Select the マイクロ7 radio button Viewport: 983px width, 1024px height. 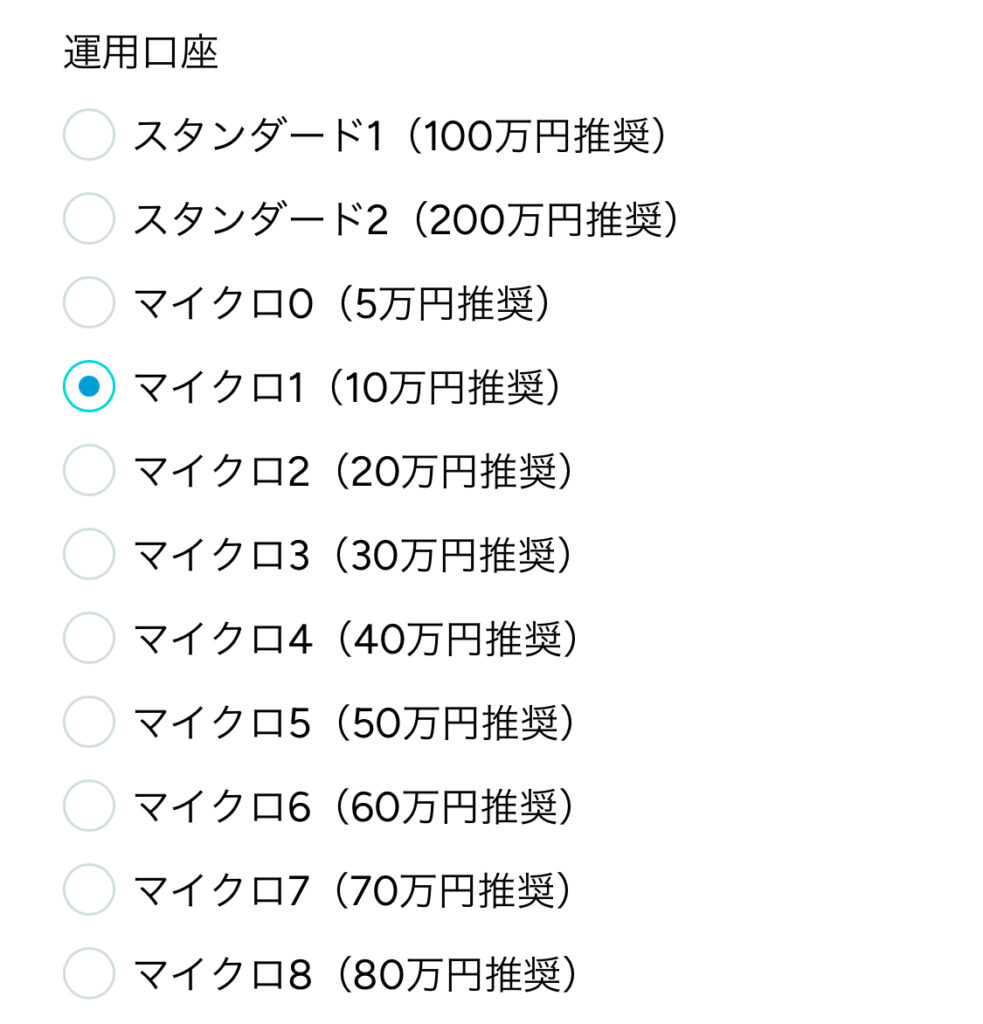[89, 889]
